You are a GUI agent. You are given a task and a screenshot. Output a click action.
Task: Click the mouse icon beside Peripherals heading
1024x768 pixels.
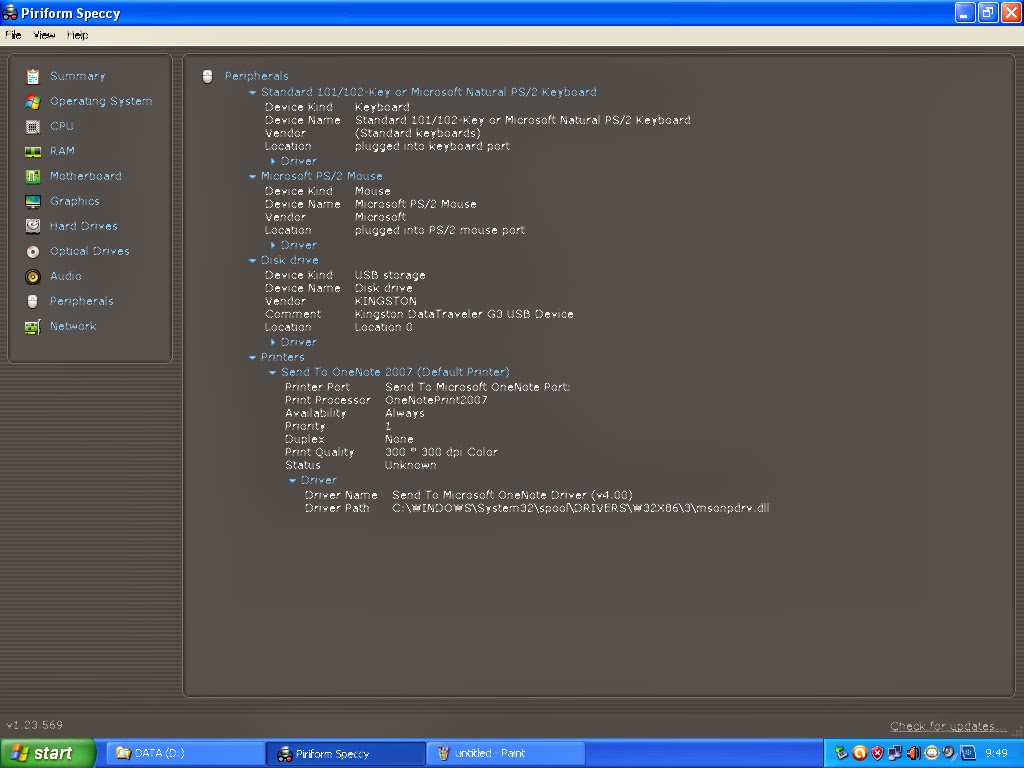point(208,76)
